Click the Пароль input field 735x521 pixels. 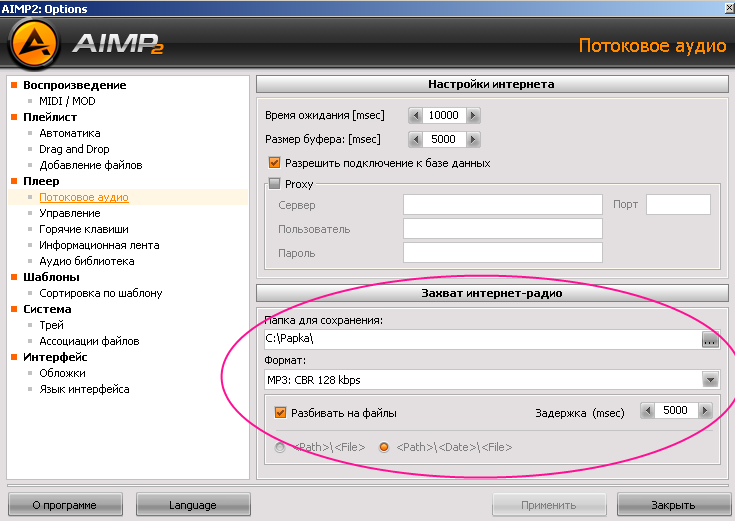(x=502, y=253)
